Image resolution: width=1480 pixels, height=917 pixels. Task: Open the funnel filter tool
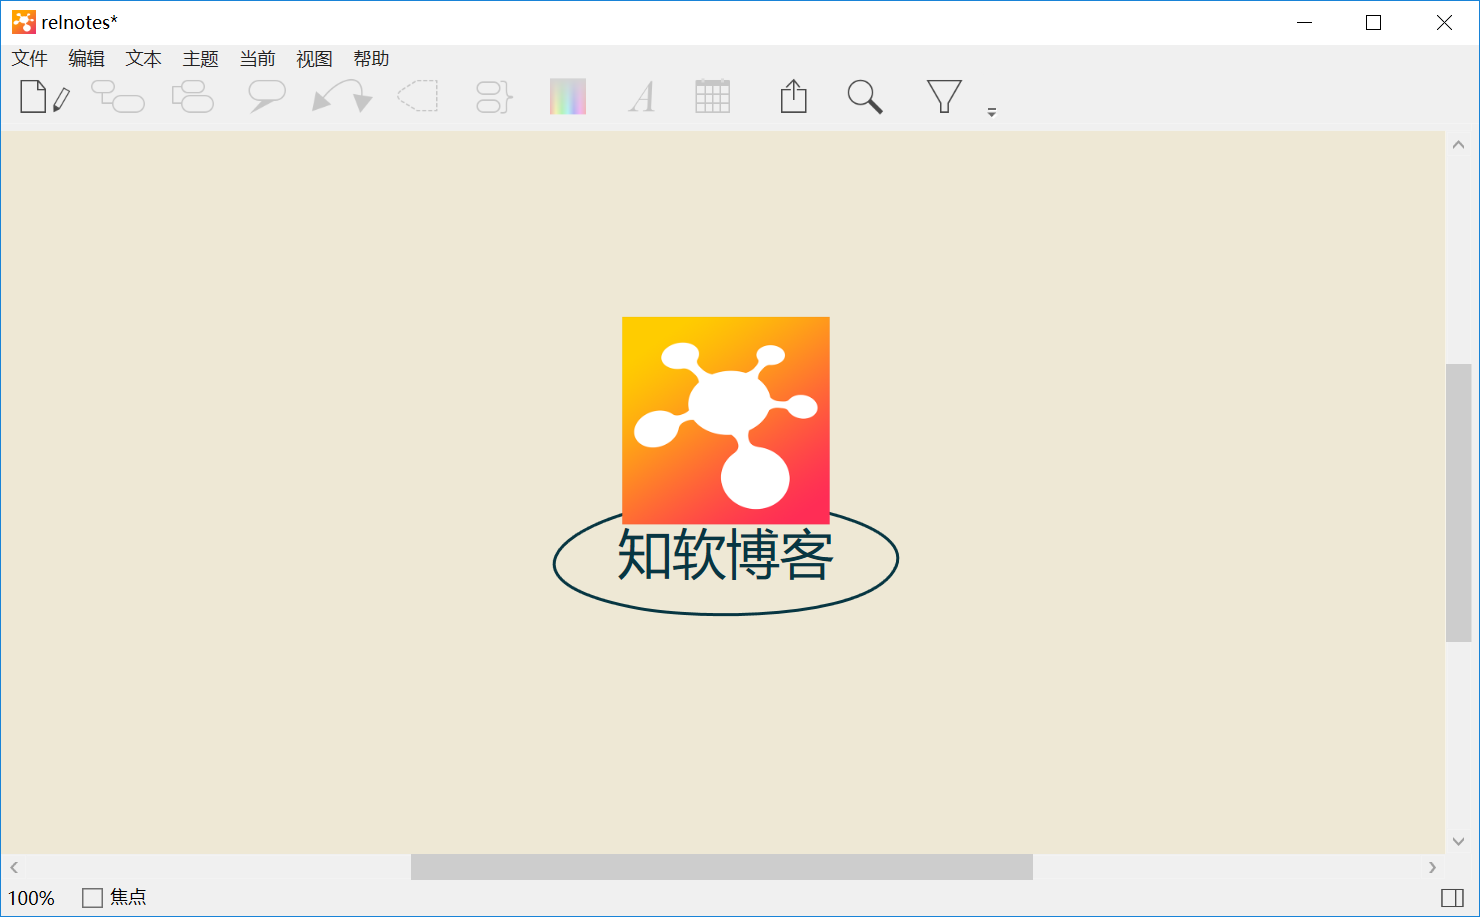[944, 97]
